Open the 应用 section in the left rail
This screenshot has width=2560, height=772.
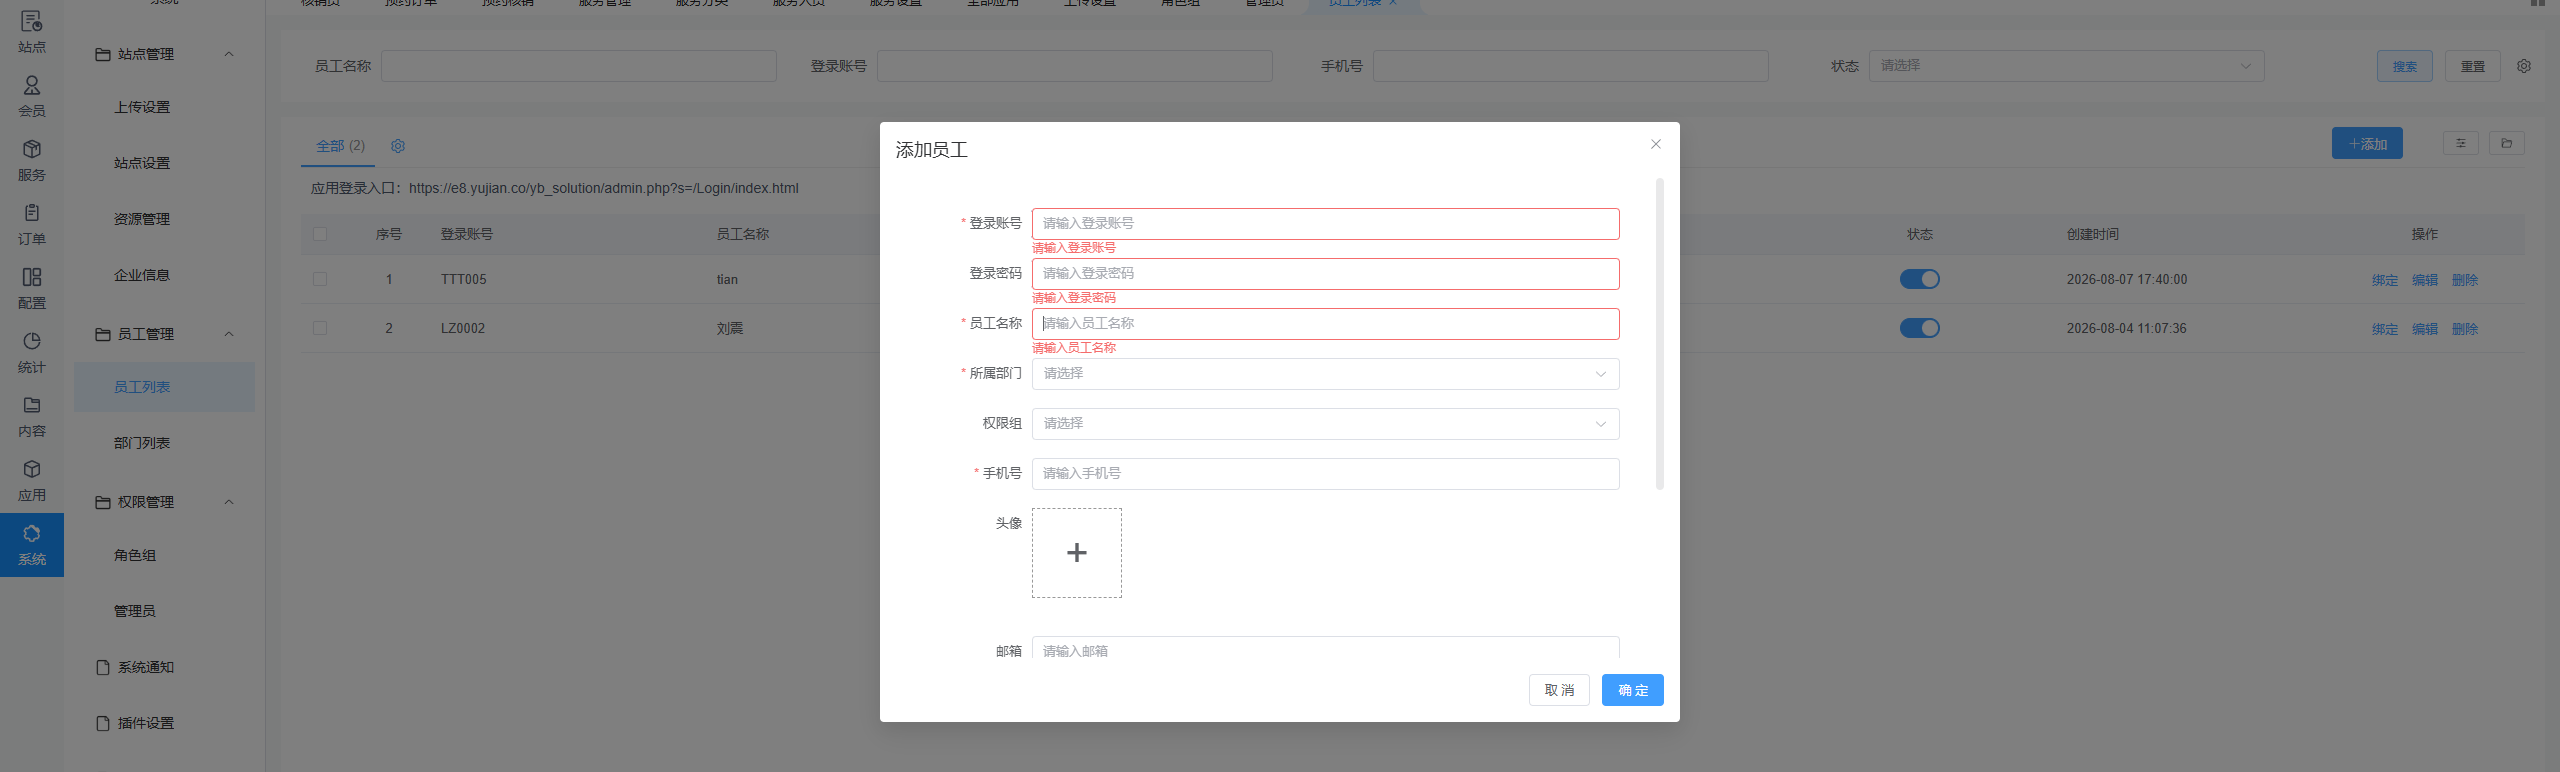click(32, 481)
